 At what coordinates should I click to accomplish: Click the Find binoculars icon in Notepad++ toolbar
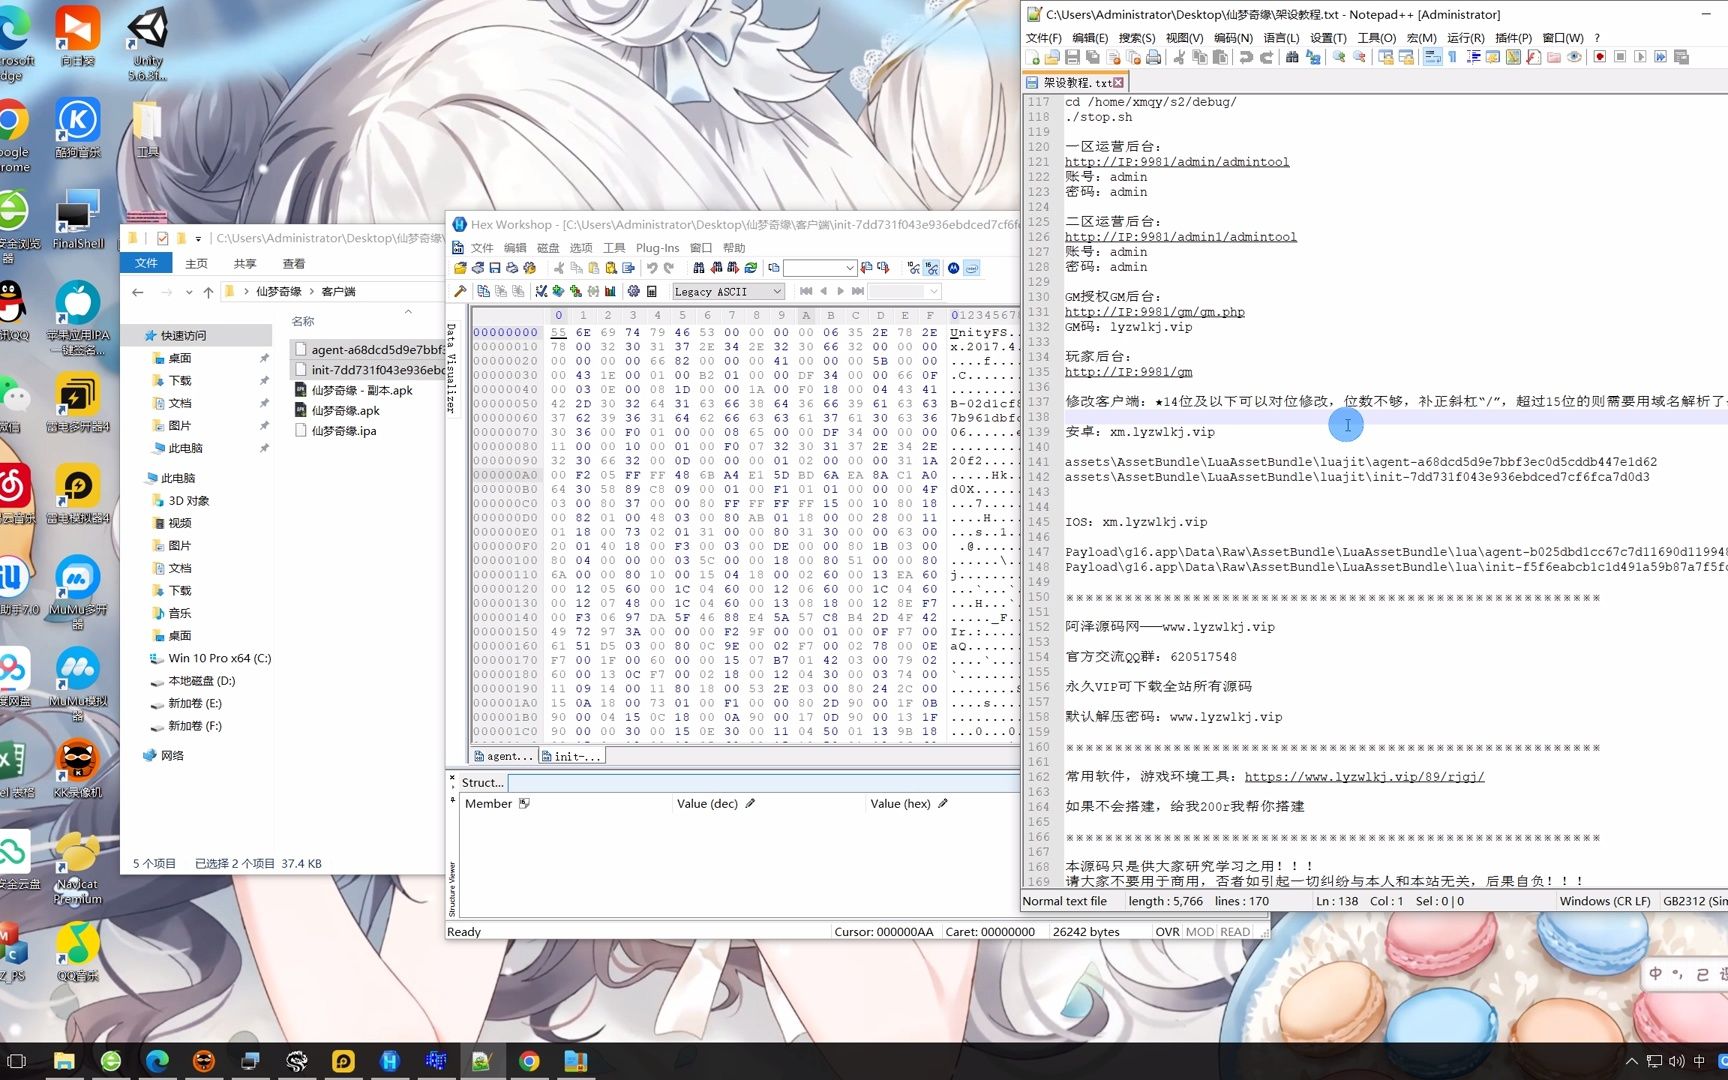click(x=1292, y=57)
